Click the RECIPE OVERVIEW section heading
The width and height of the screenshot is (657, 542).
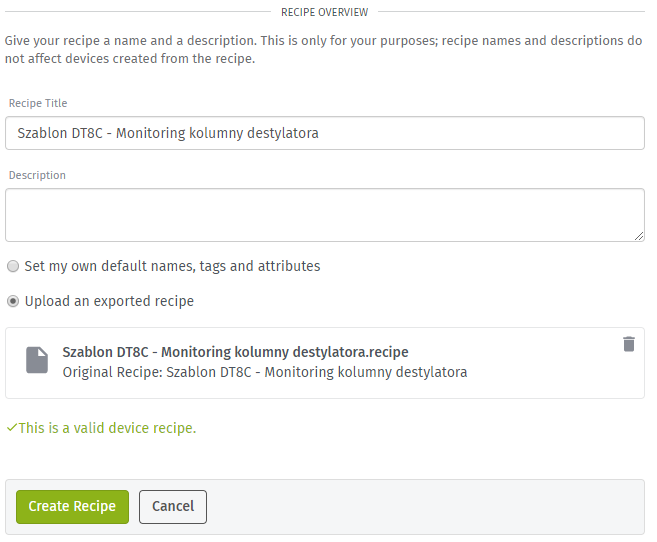325,12
